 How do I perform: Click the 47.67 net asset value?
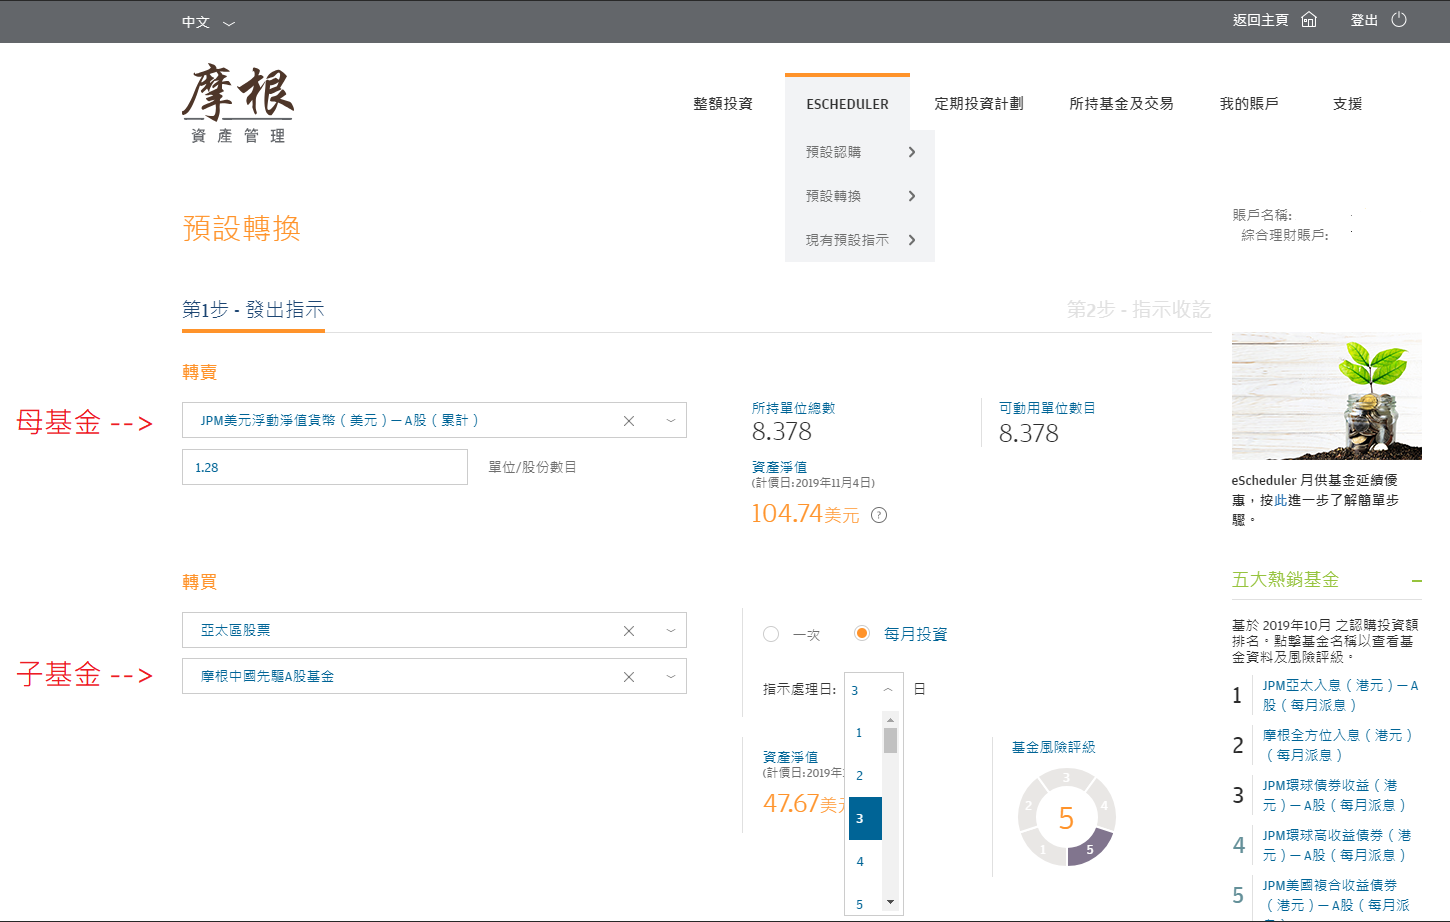coord(792,804)
